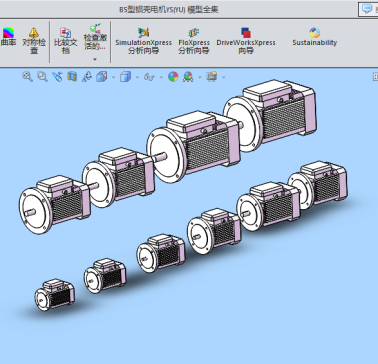Open the Dynamic Annotation Views icon

click(87, 77)
